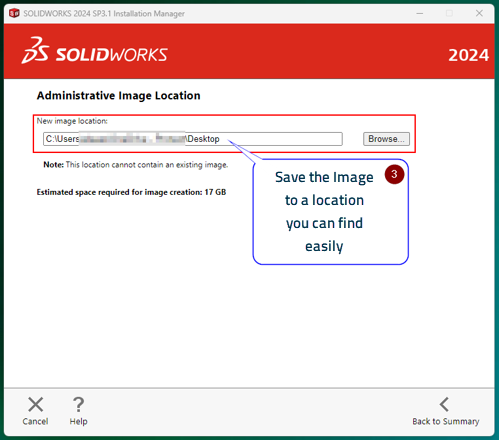Click inside the New image location field
Image resolution: width=499 pixels, height=440 pixels.
click(193, 139)
